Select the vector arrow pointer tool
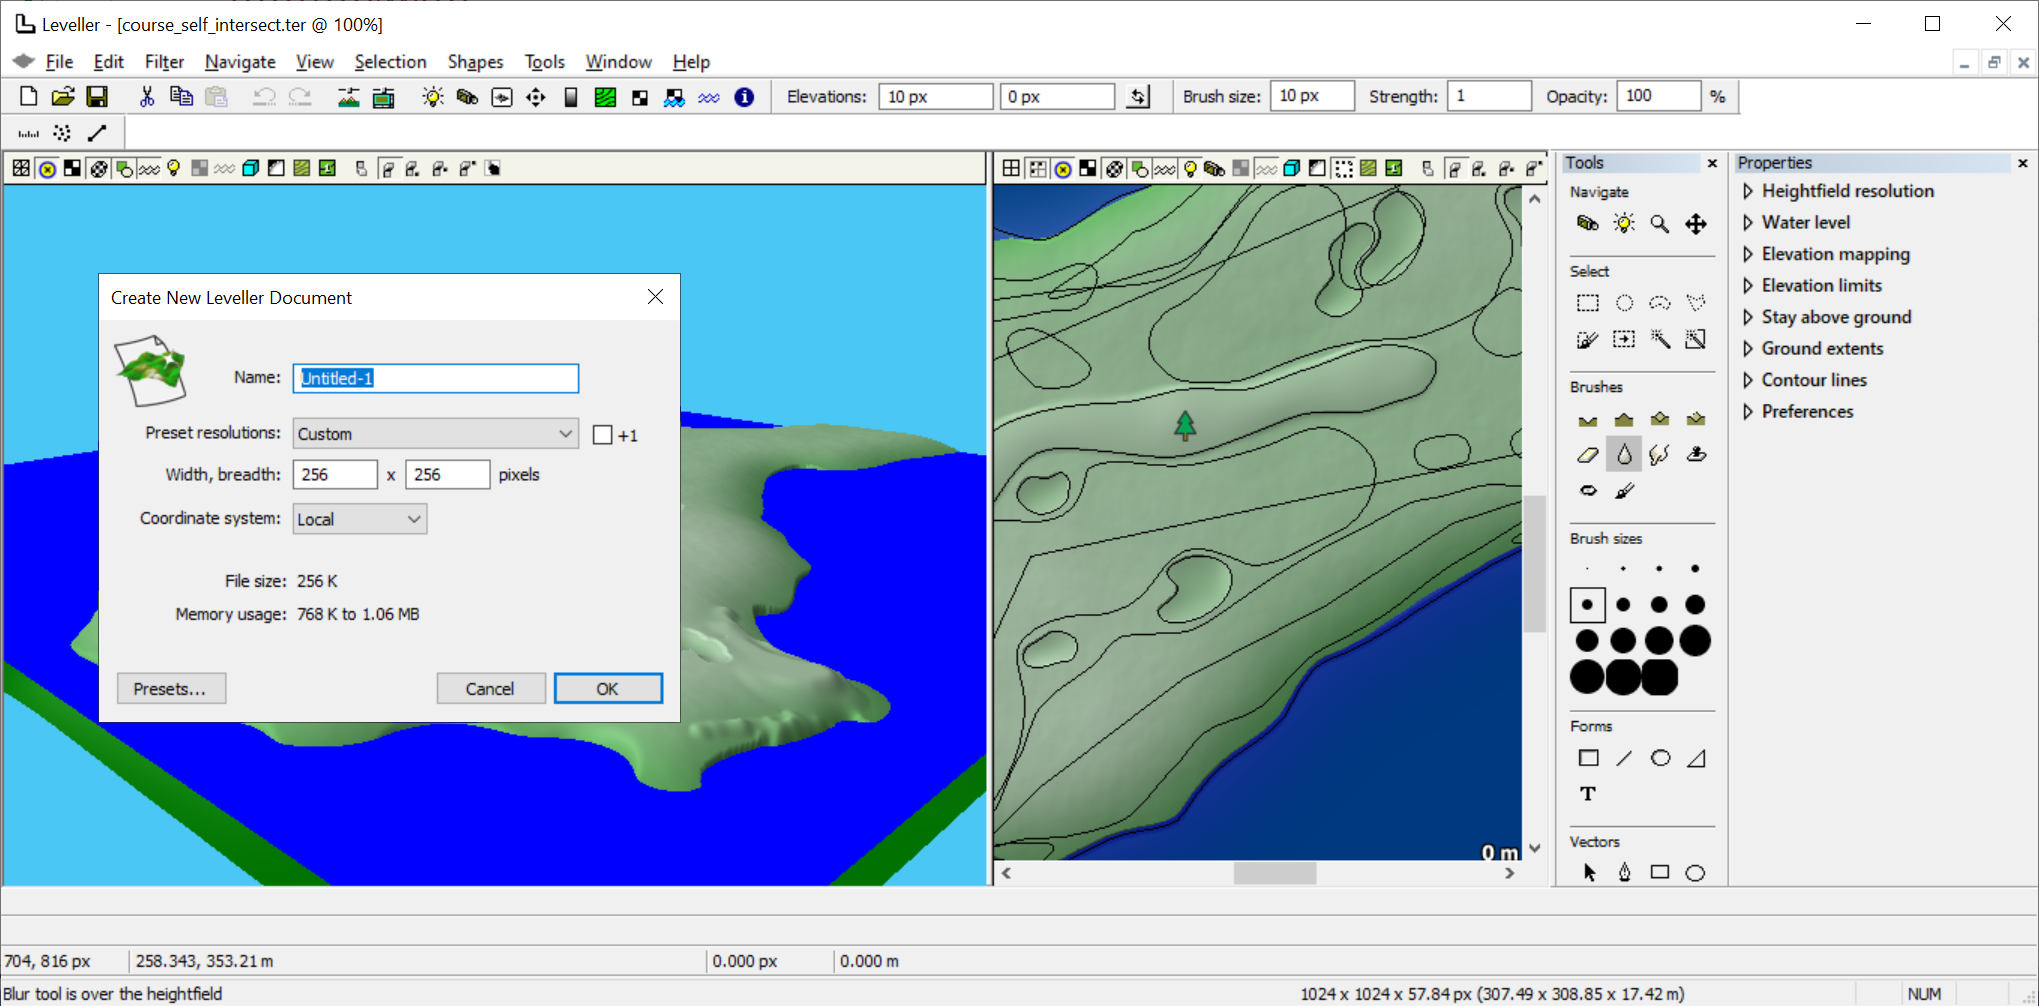The height and width of the screenshot is (1006, 2039). 1588,873
